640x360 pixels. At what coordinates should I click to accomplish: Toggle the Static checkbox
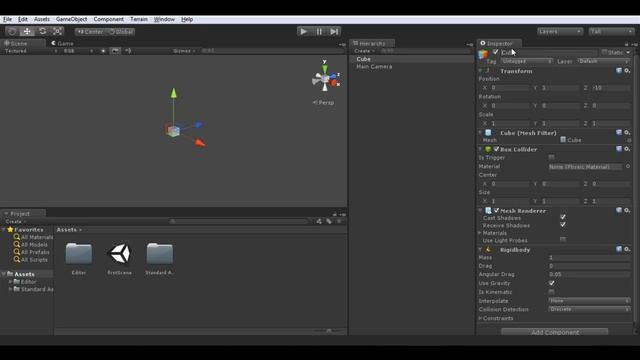tap(604, 52)
